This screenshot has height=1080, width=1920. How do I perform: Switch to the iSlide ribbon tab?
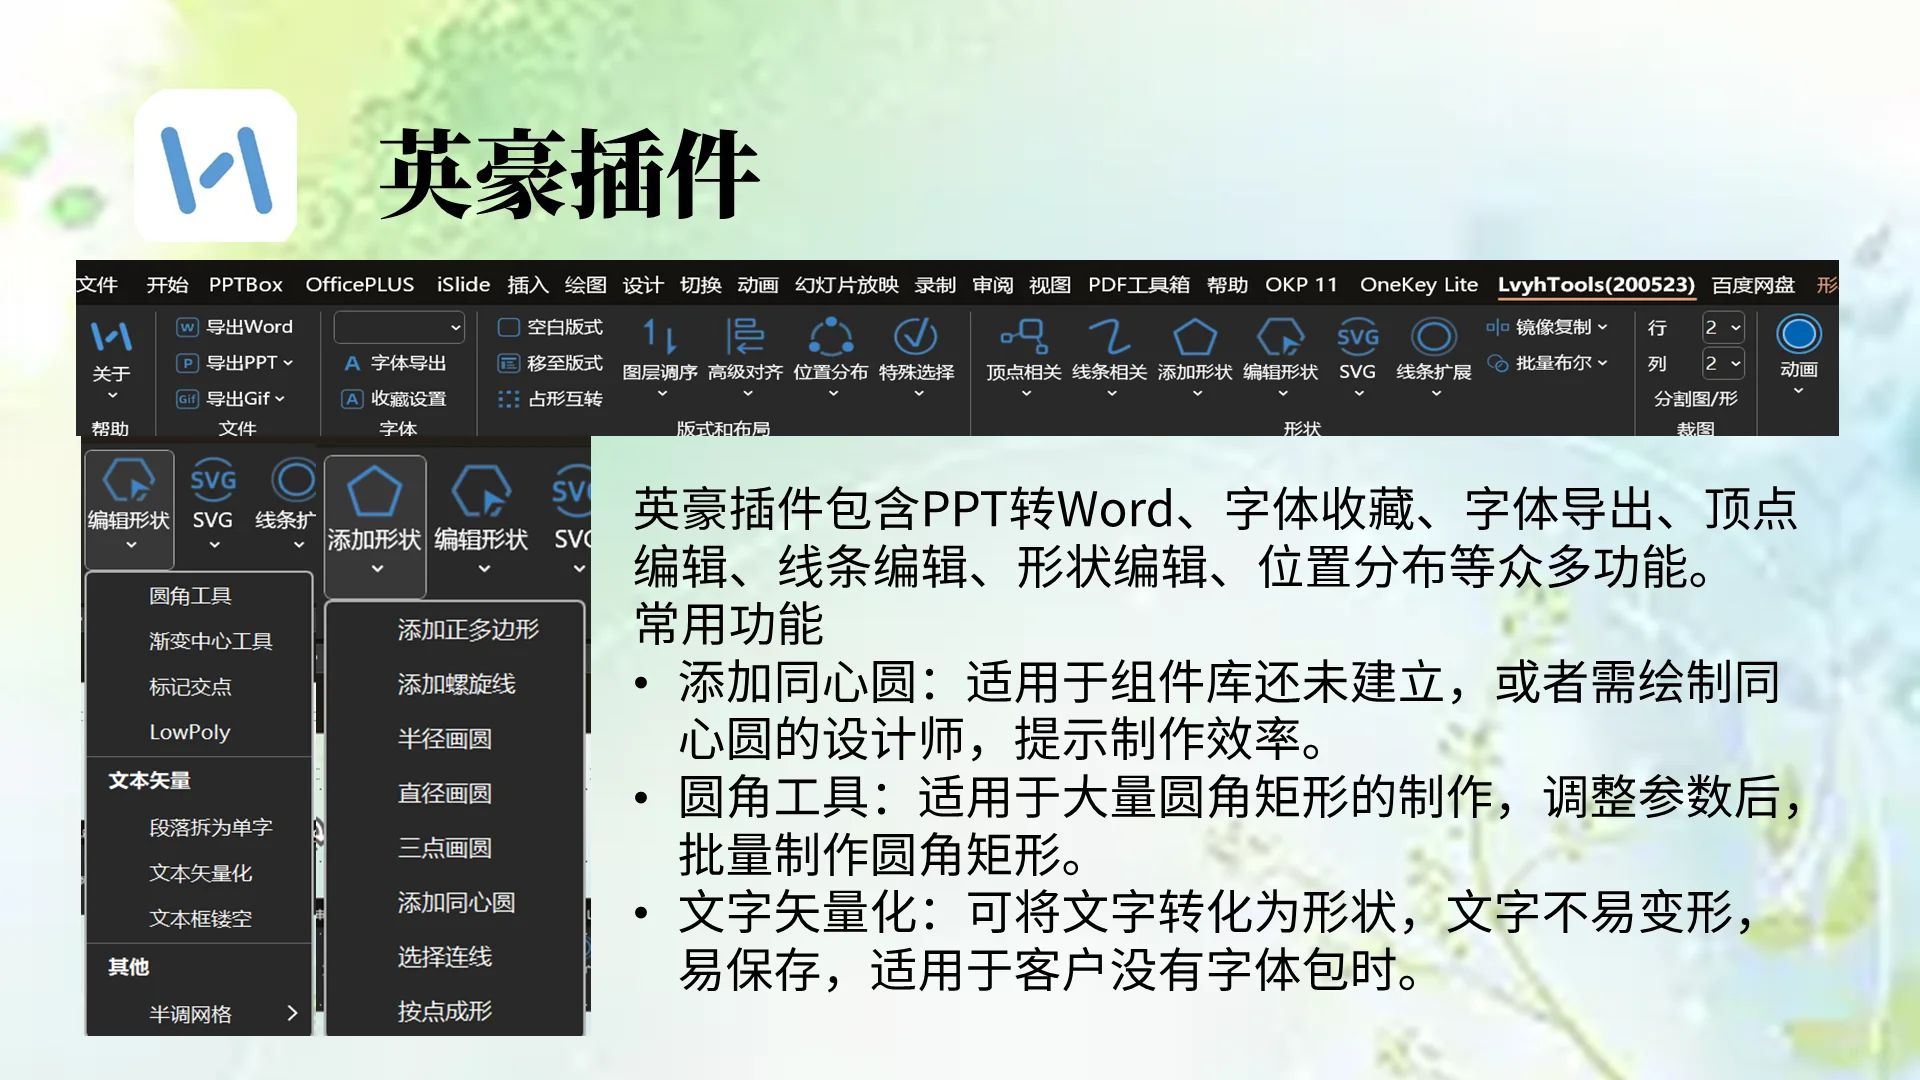pyautogui.click(x=463, y=285)
